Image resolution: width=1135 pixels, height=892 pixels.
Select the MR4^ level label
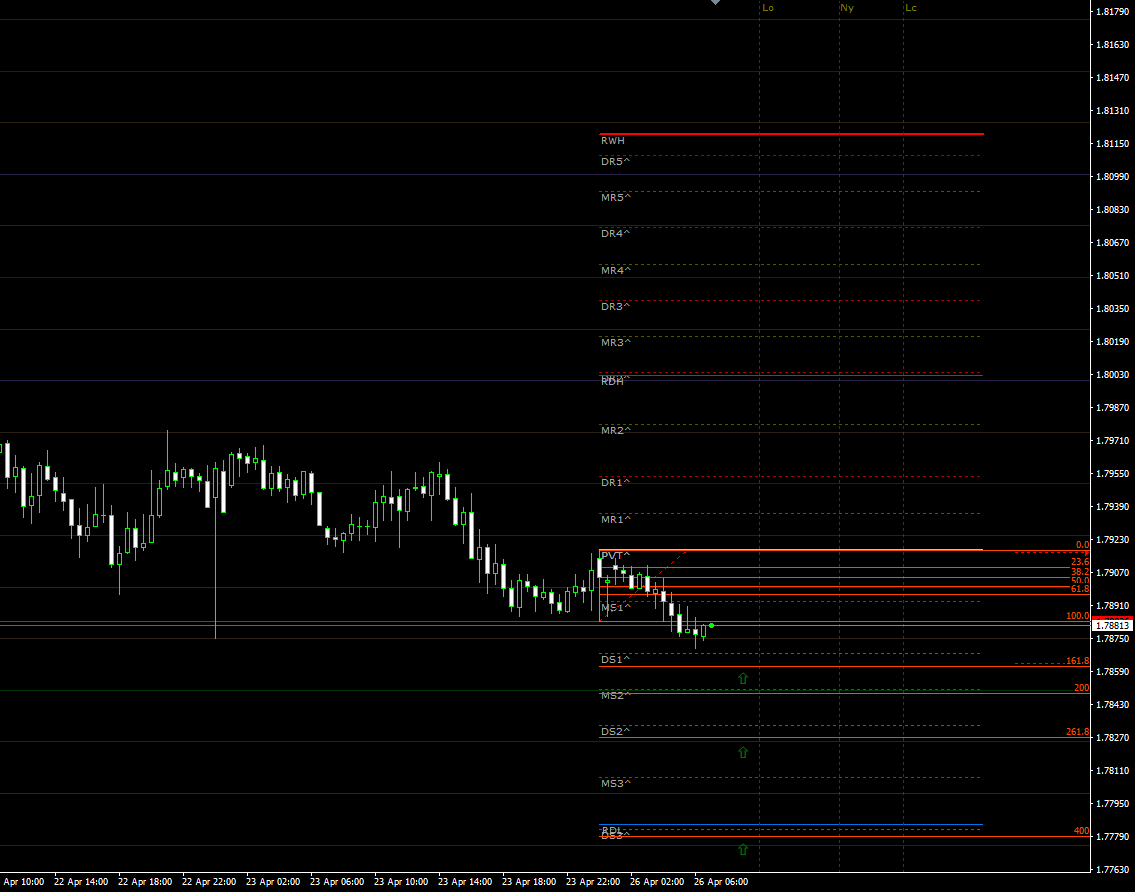[616, 271]
